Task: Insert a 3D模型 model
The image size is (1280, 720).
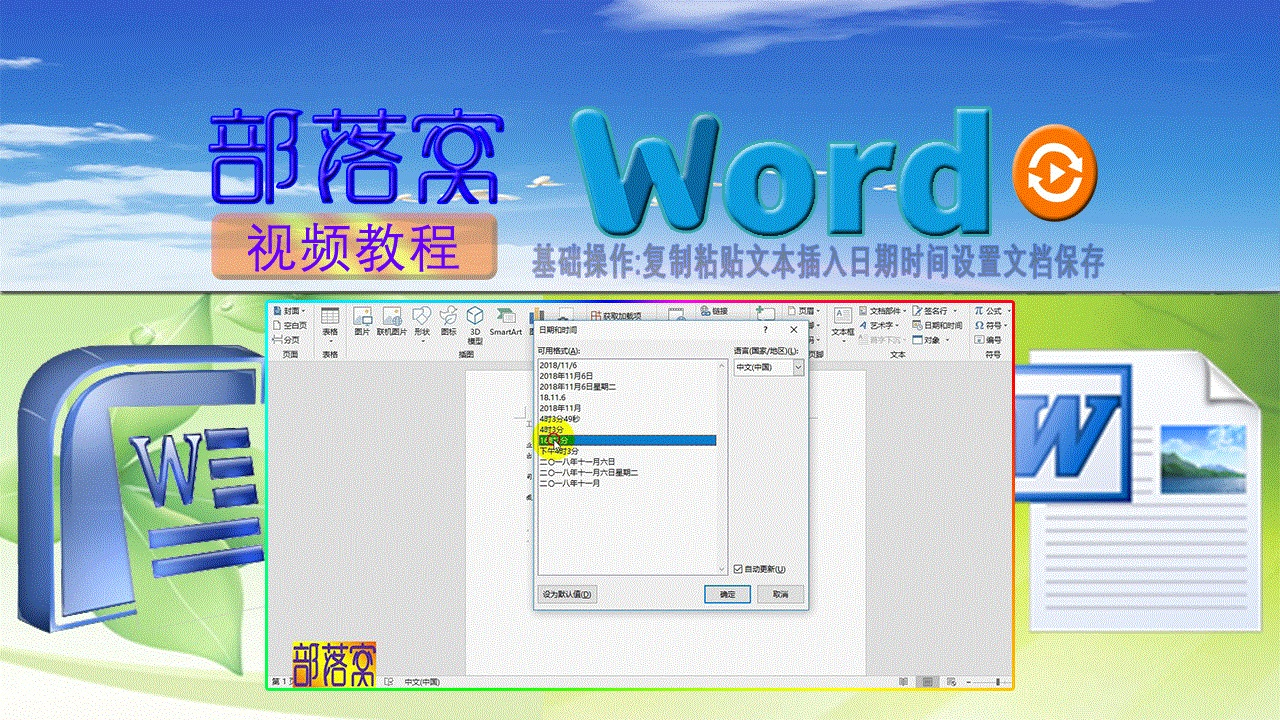Action: coord(476,325)
